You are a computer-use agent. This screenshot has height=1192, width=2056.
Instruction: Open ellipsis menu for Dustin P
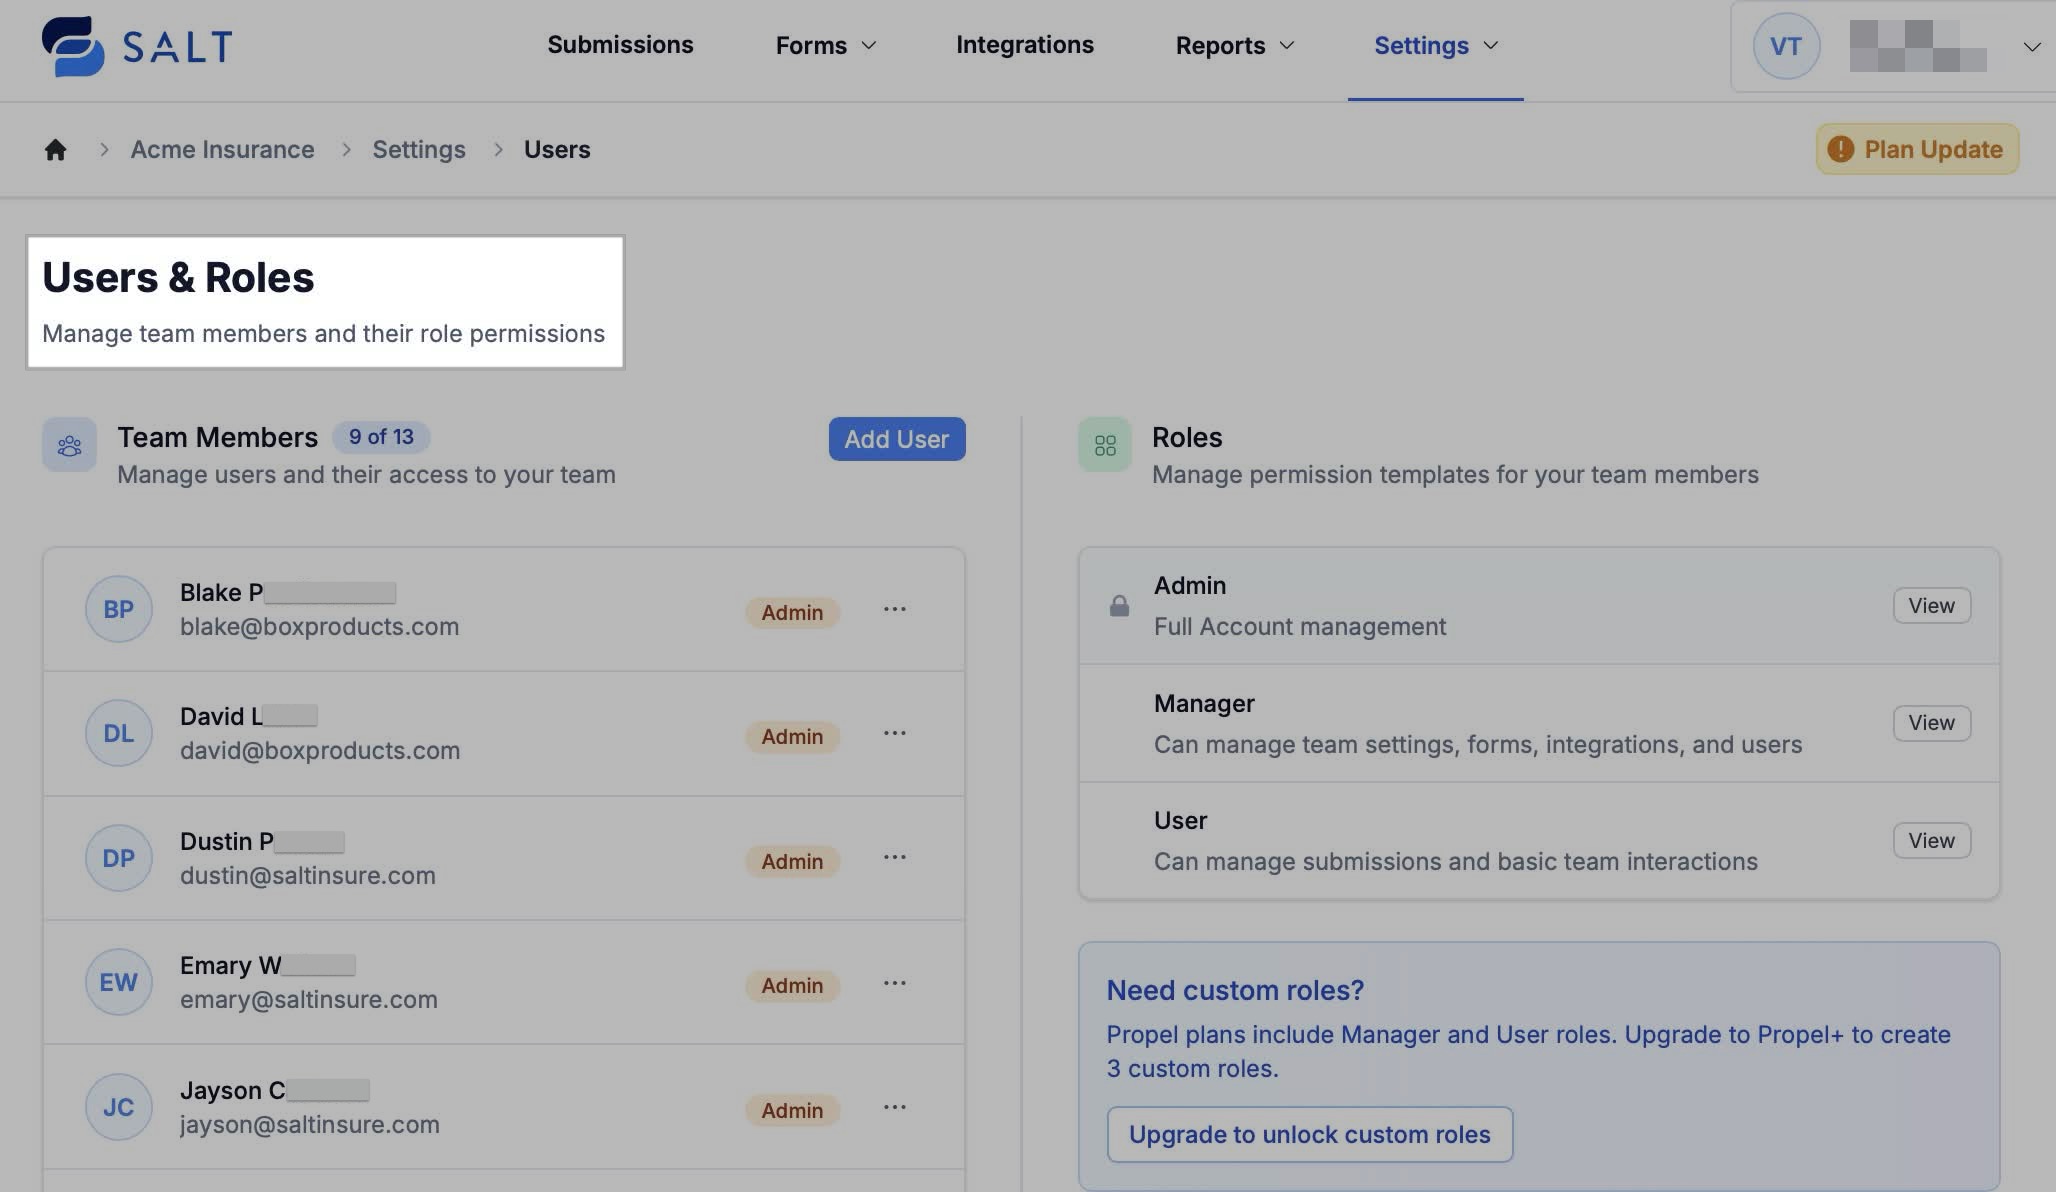[x=894, y=858]
